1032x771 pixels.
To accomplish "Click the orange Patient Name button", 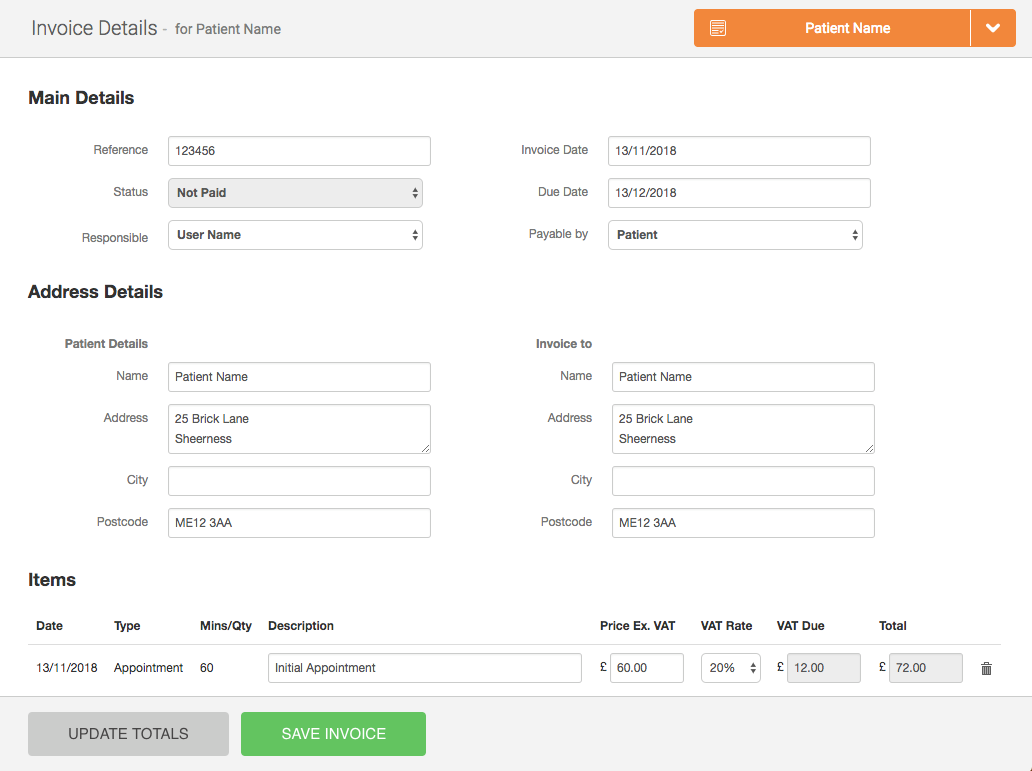I will click(832, 28).
